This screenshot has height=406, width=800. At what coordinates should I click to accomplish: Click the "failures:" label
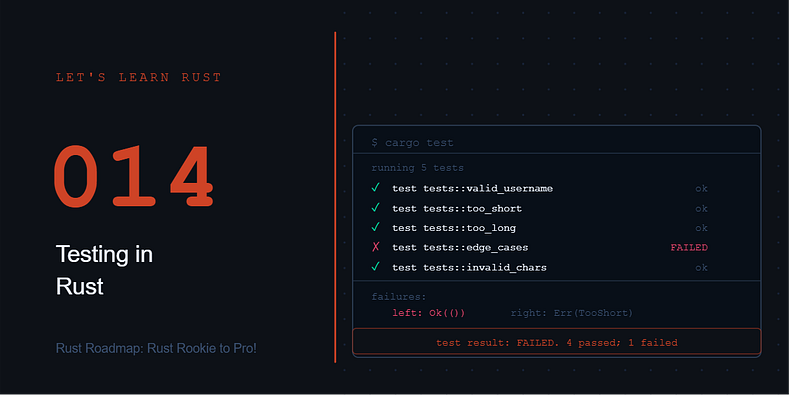pos(399,297)
